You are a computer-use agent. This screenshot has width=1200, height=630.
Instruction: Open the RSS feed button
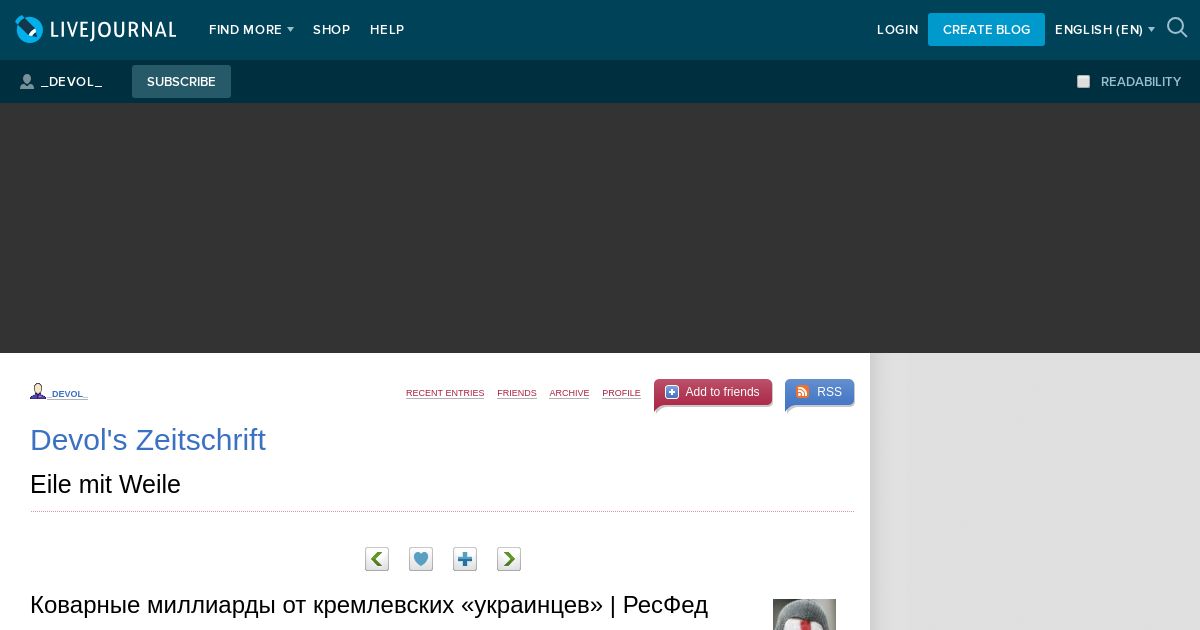(819, 393)
